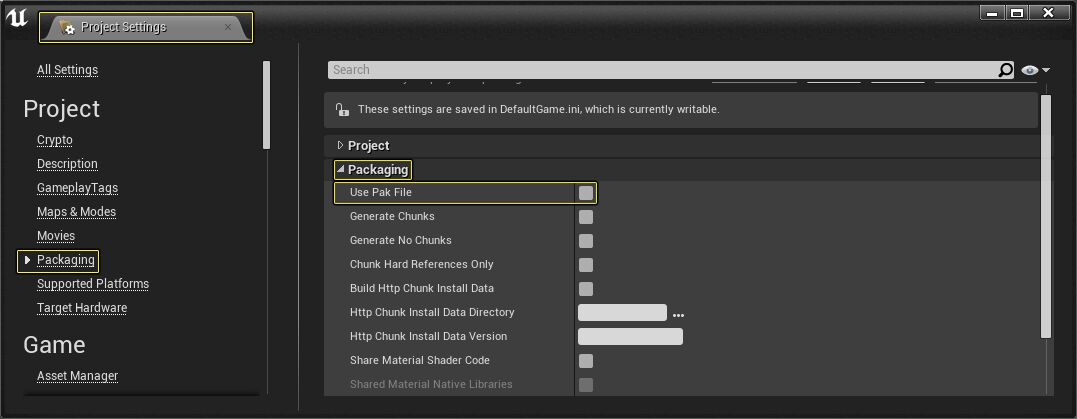Check Build Http Chunk Install Data
This screenshot has height=419, width=1077.
pos(586,289)
